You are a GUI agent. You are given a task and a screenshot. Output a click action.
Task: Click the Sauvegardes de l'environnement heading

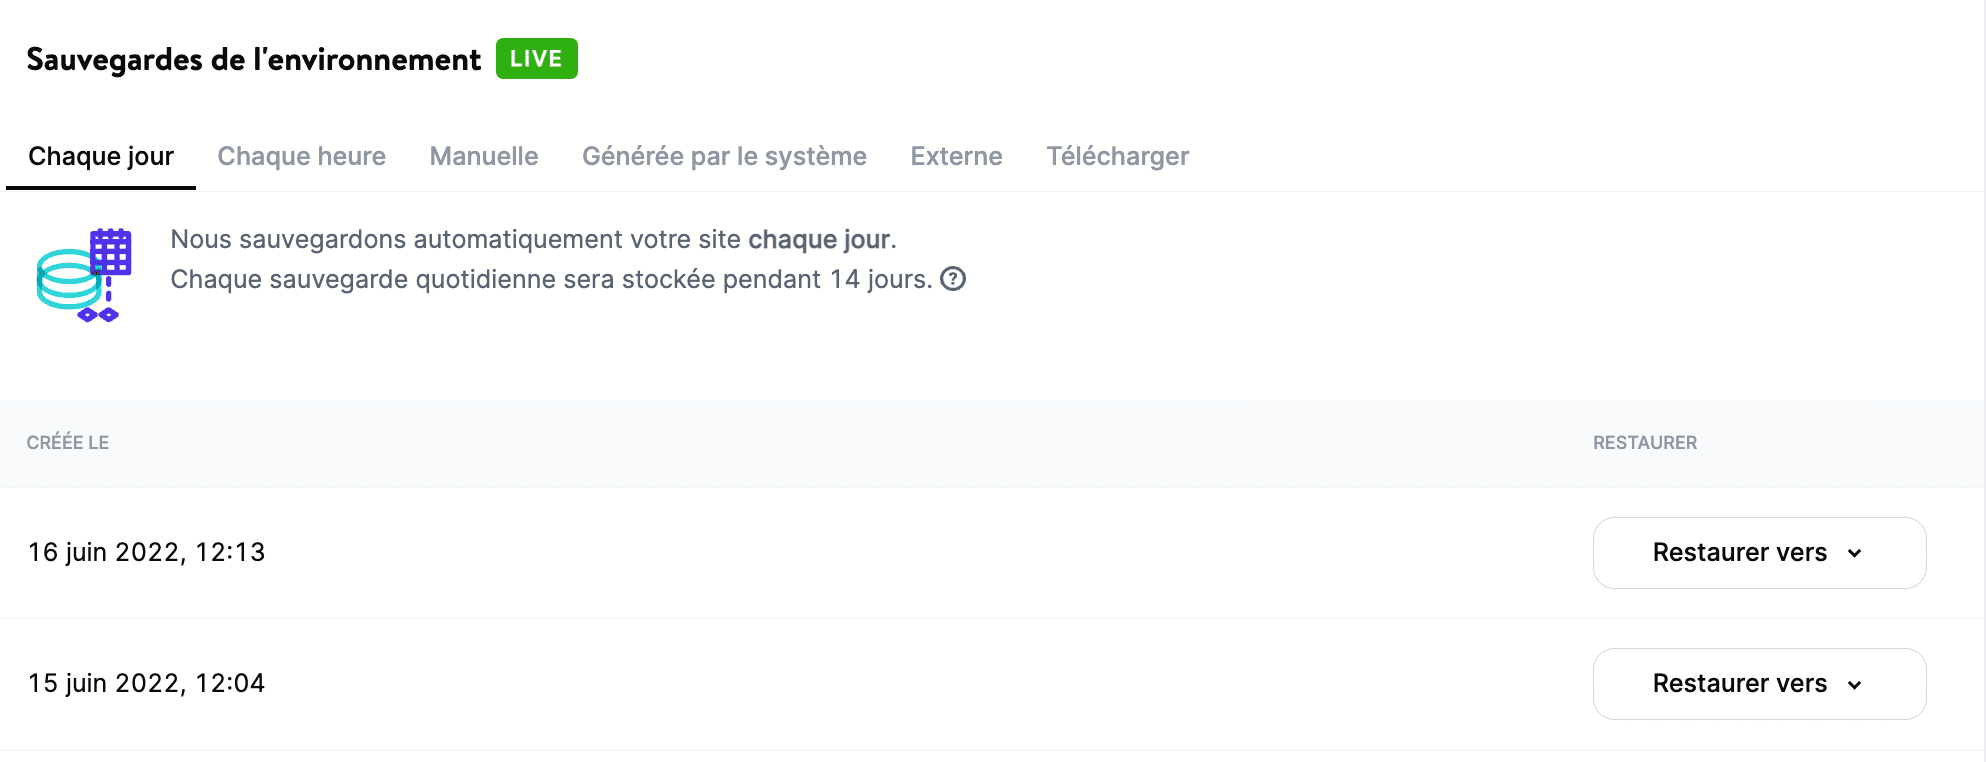coord(253,58)
